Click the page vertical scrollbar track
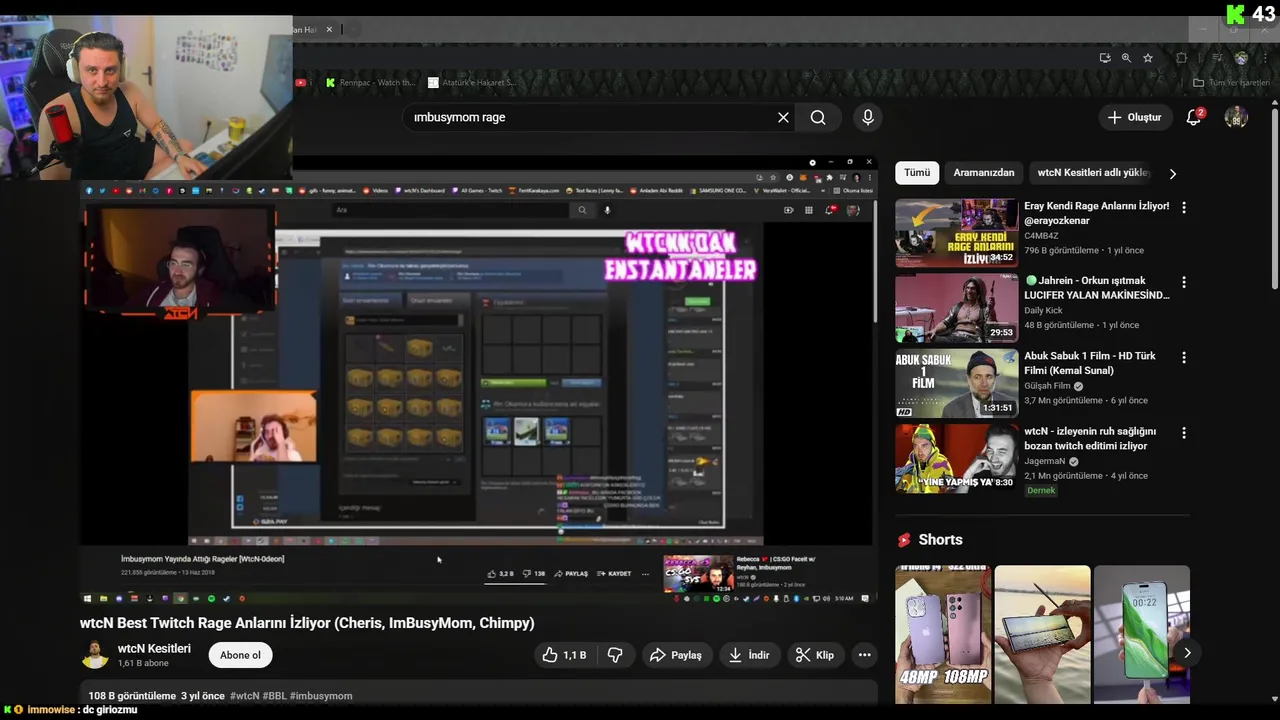Viewport: 1280px width, 720px height. pos(1274,400)
